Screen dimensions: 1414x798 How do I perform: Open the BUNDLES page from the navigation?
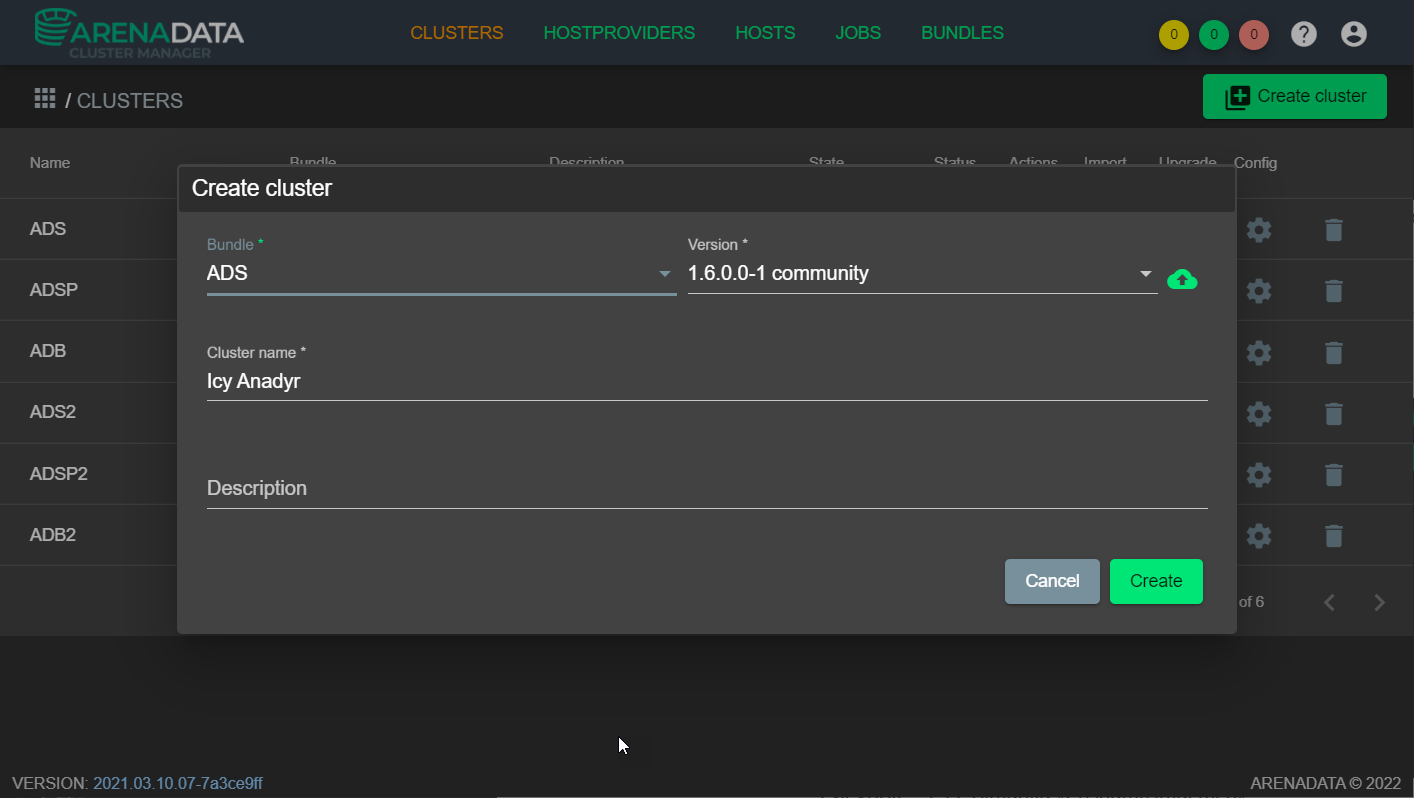[962, 32]
